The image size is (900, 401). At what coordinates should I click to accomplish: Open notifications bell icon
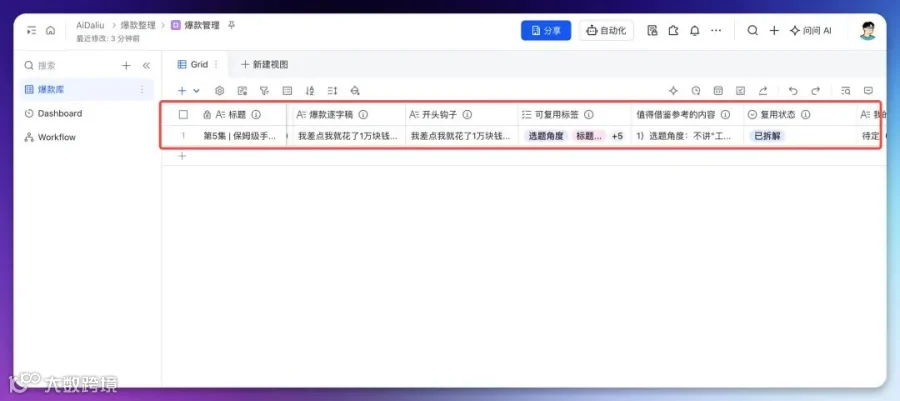coord(695,31)
